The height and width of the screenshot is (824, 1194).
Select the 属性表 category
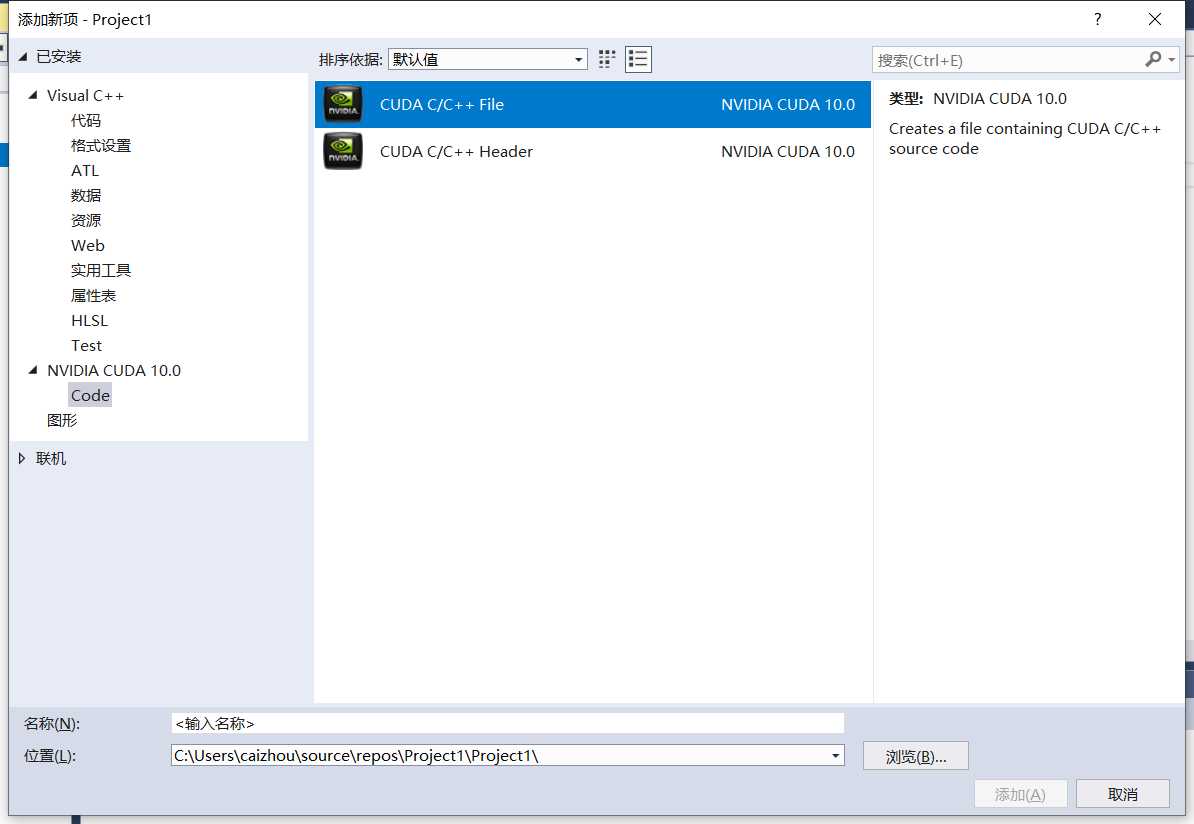pyautogui.click(x=94, y=295)
